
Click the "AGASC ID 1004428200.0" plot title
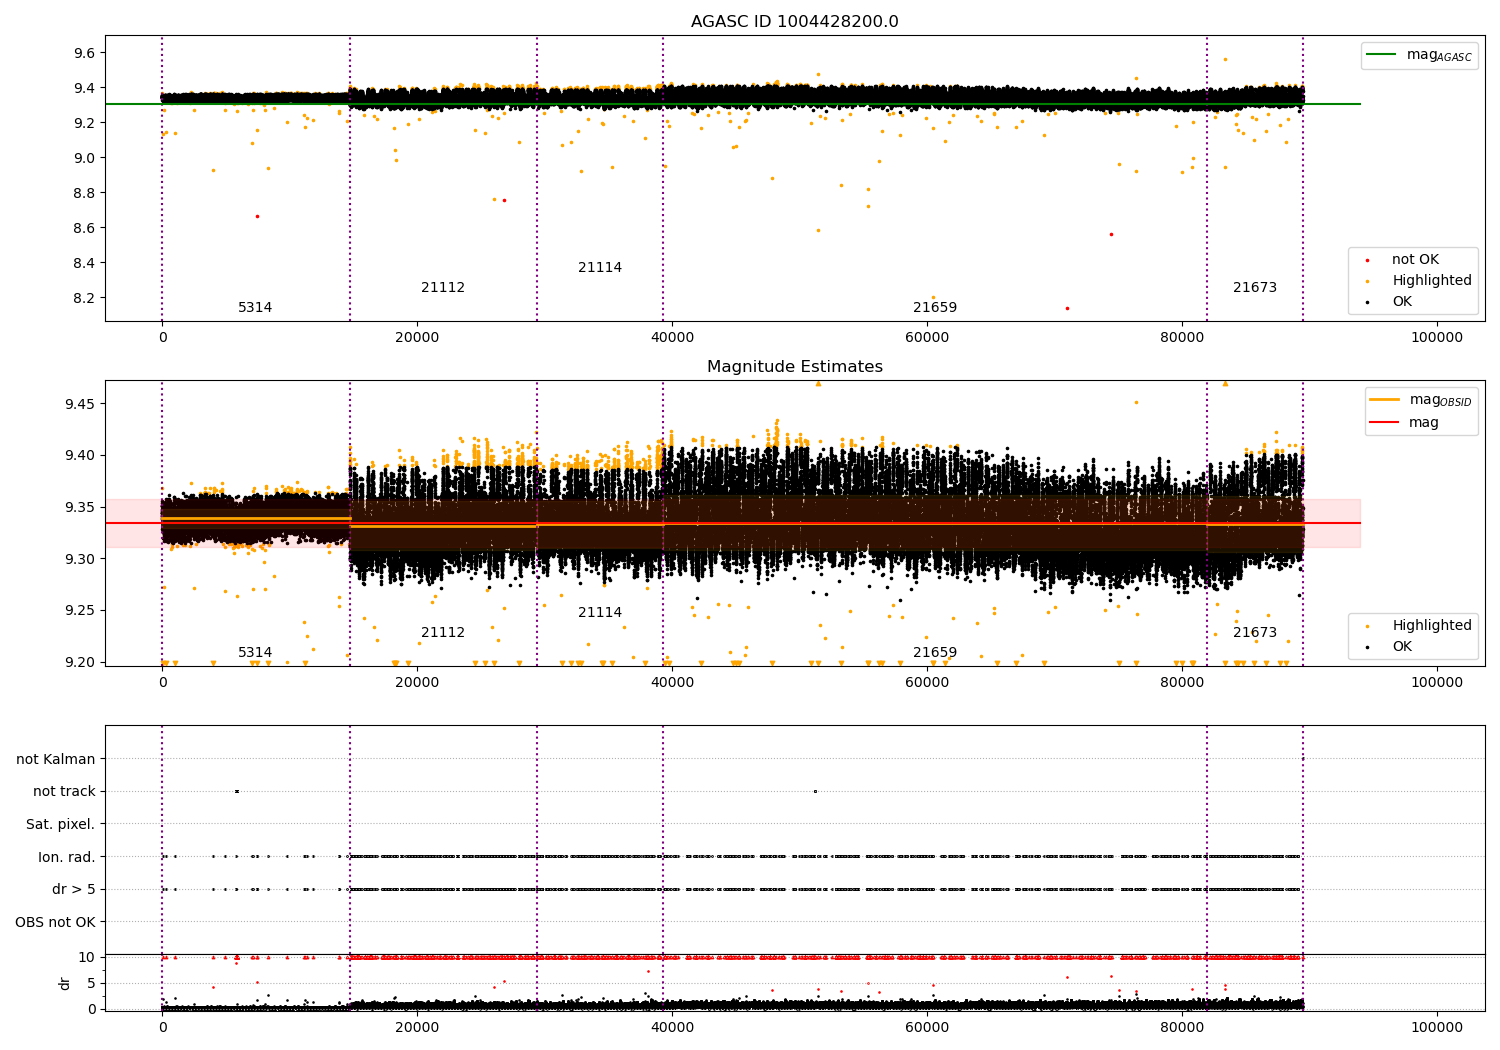click(794, 22)
